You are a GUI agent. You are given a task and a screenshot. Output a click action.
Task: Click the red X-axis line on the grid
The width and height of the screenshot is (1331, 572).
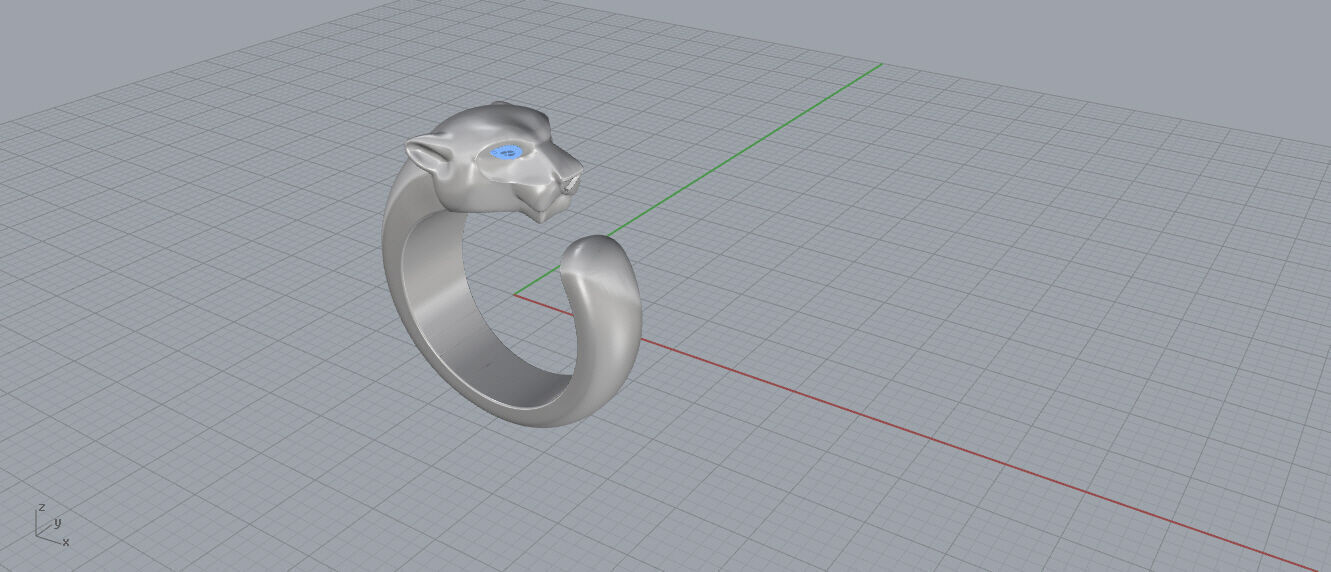930,438
